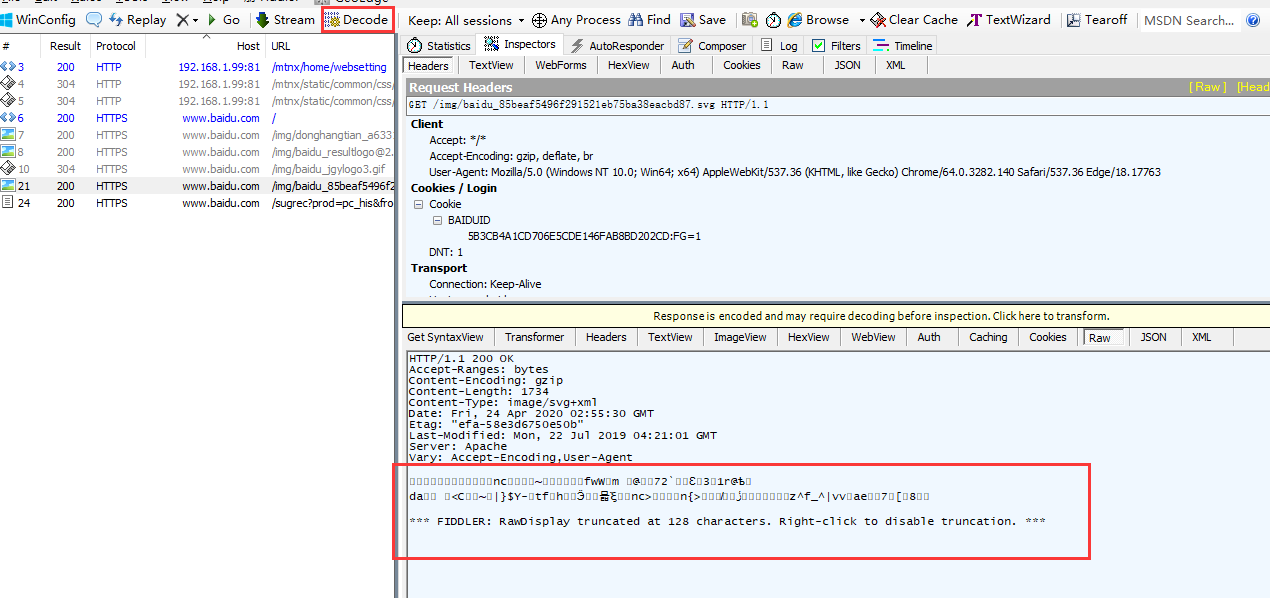Open Find sessions dialog

651,20
